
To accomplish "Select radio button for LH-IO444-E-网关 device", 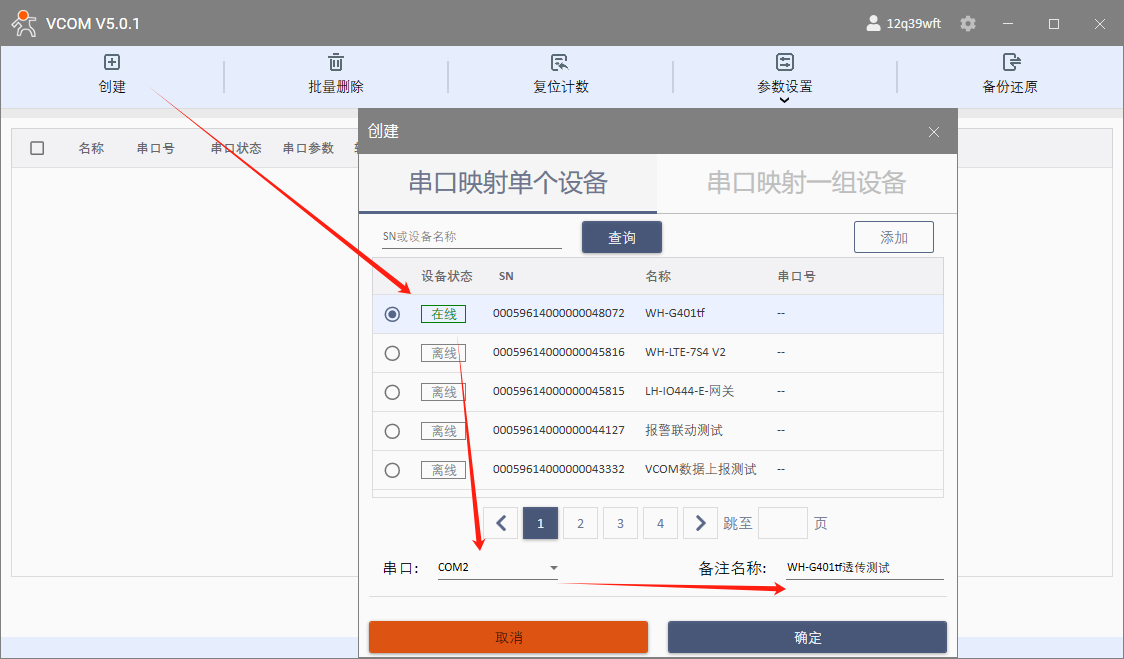I will point(392,392).
